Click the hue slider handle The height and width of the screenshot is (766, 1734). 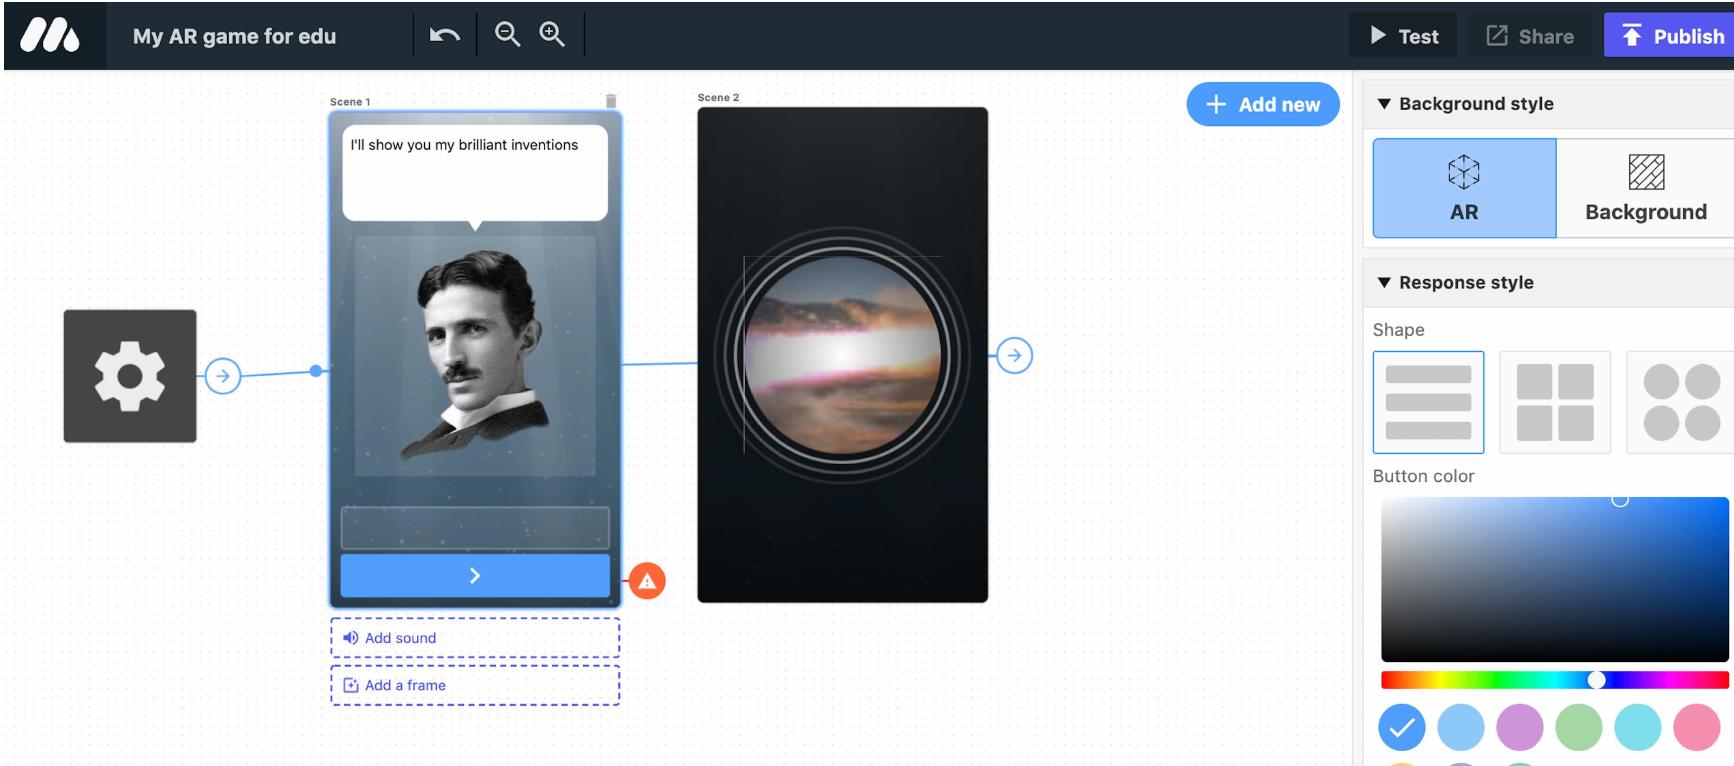(x=1597, y=680)
